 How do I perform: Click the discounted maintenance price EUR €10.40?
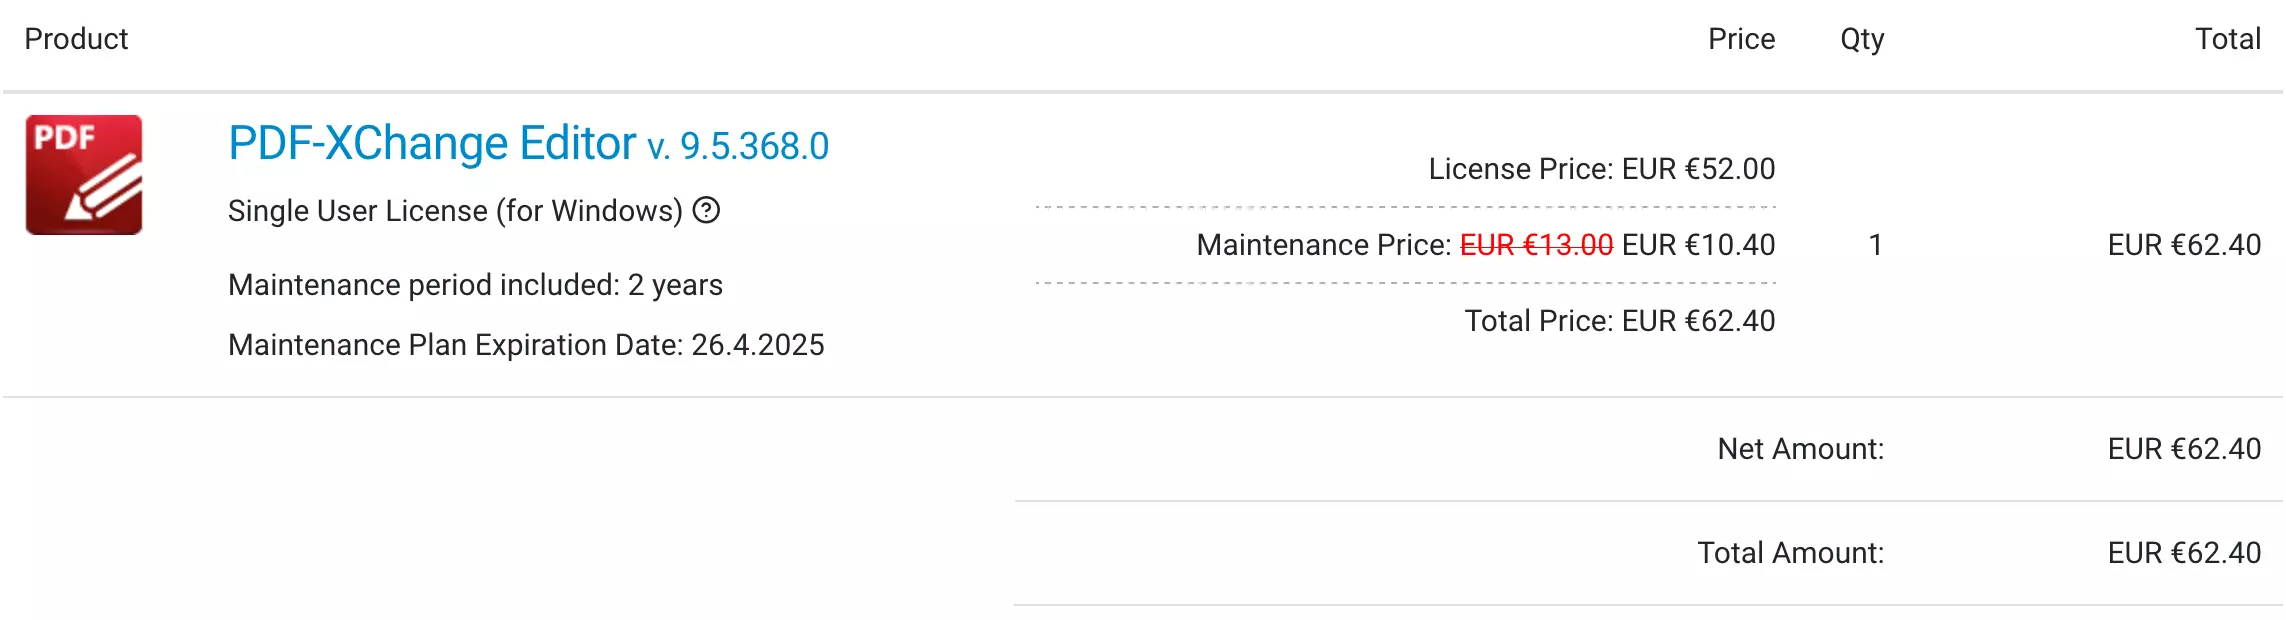[x=1698, y=245]
